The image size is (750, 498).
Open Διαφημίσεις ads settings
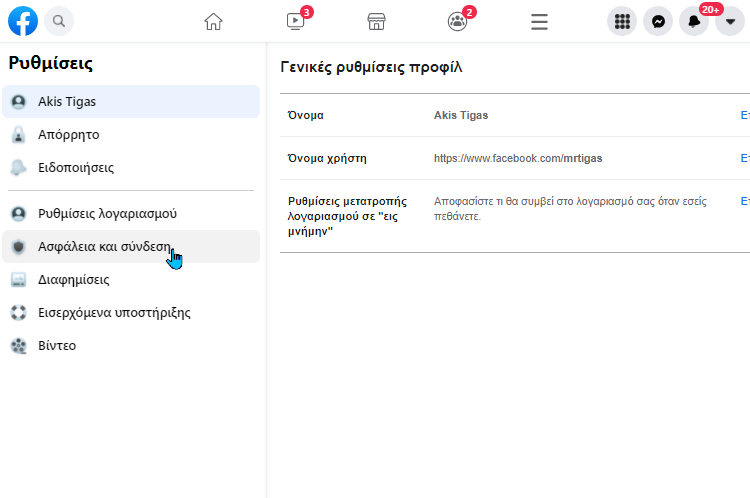pos(131,279)
